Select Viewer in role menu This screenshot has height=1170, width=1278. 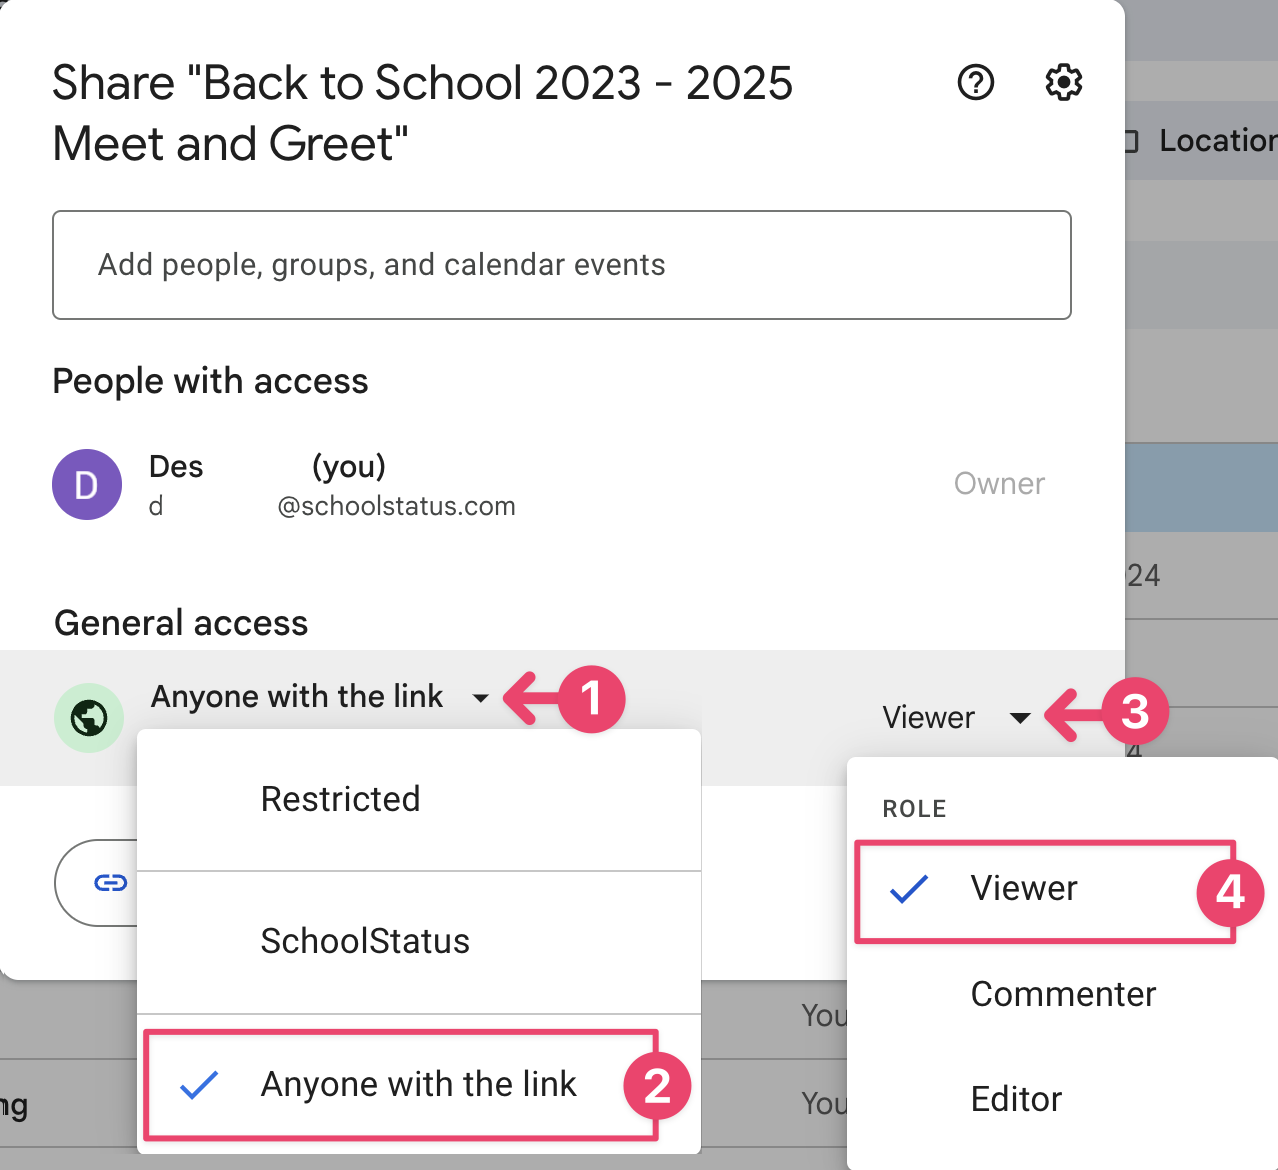[1024, 889]
